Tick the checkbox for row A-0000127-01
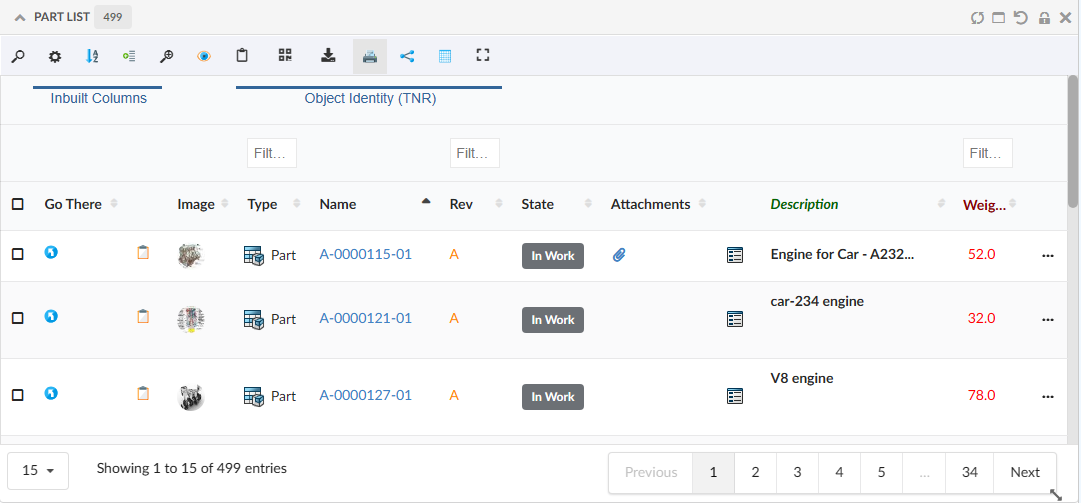 18,395
